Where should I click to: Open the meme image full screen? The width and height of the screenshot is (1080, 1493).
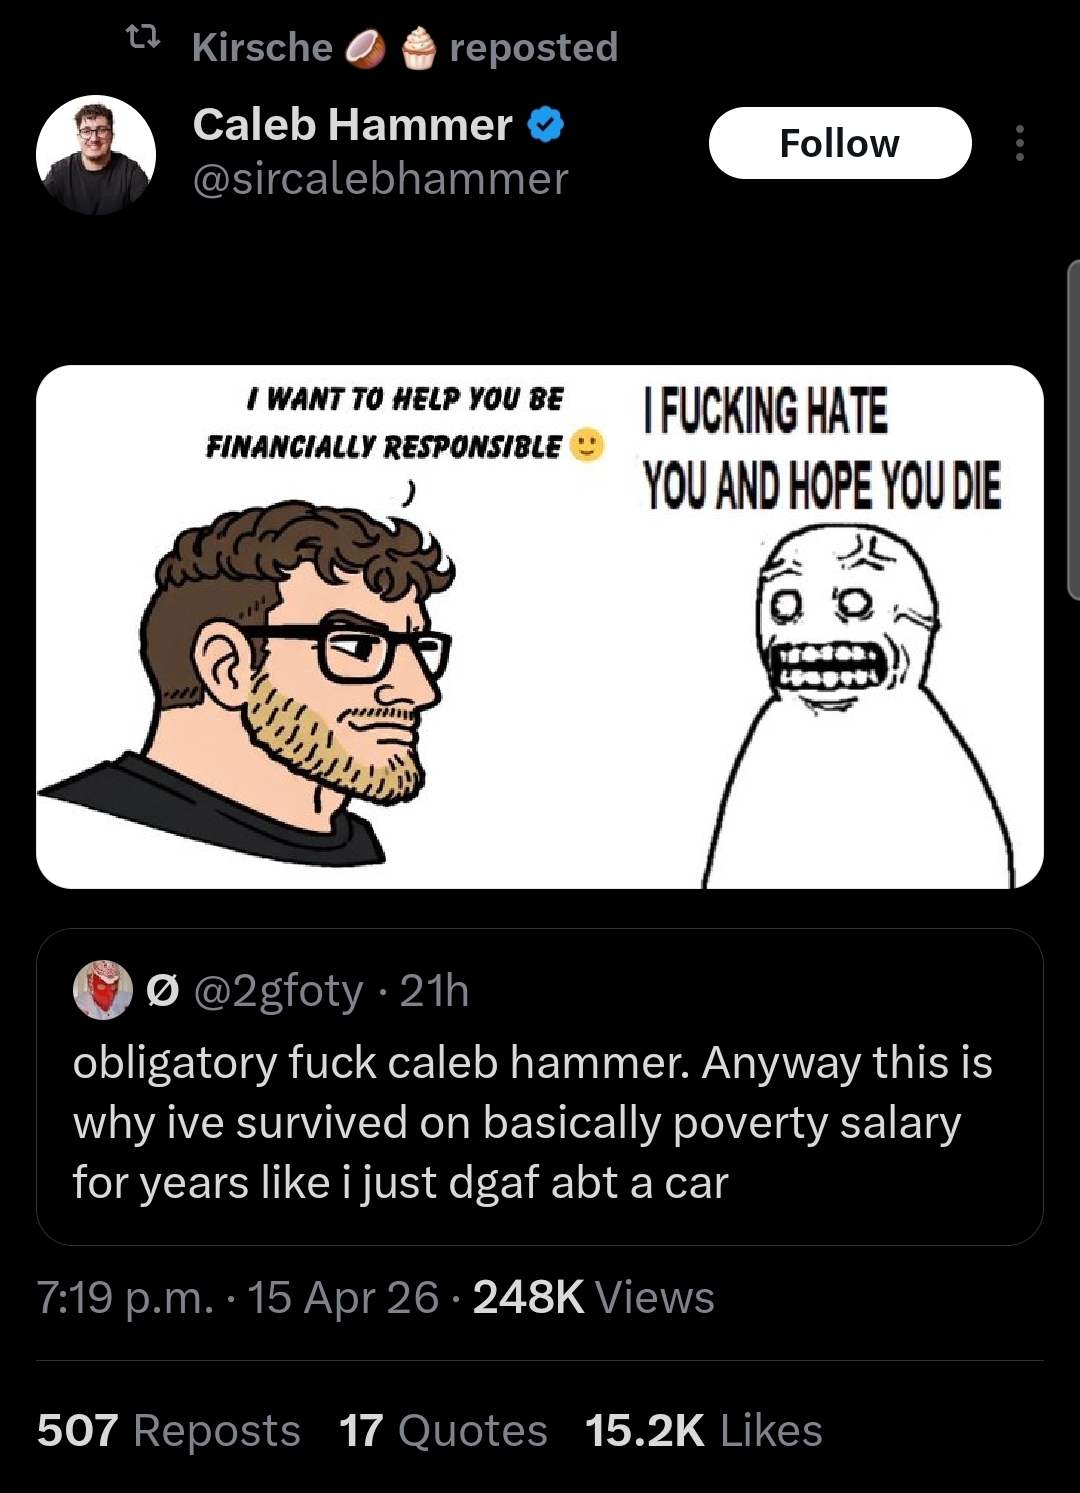540,627
